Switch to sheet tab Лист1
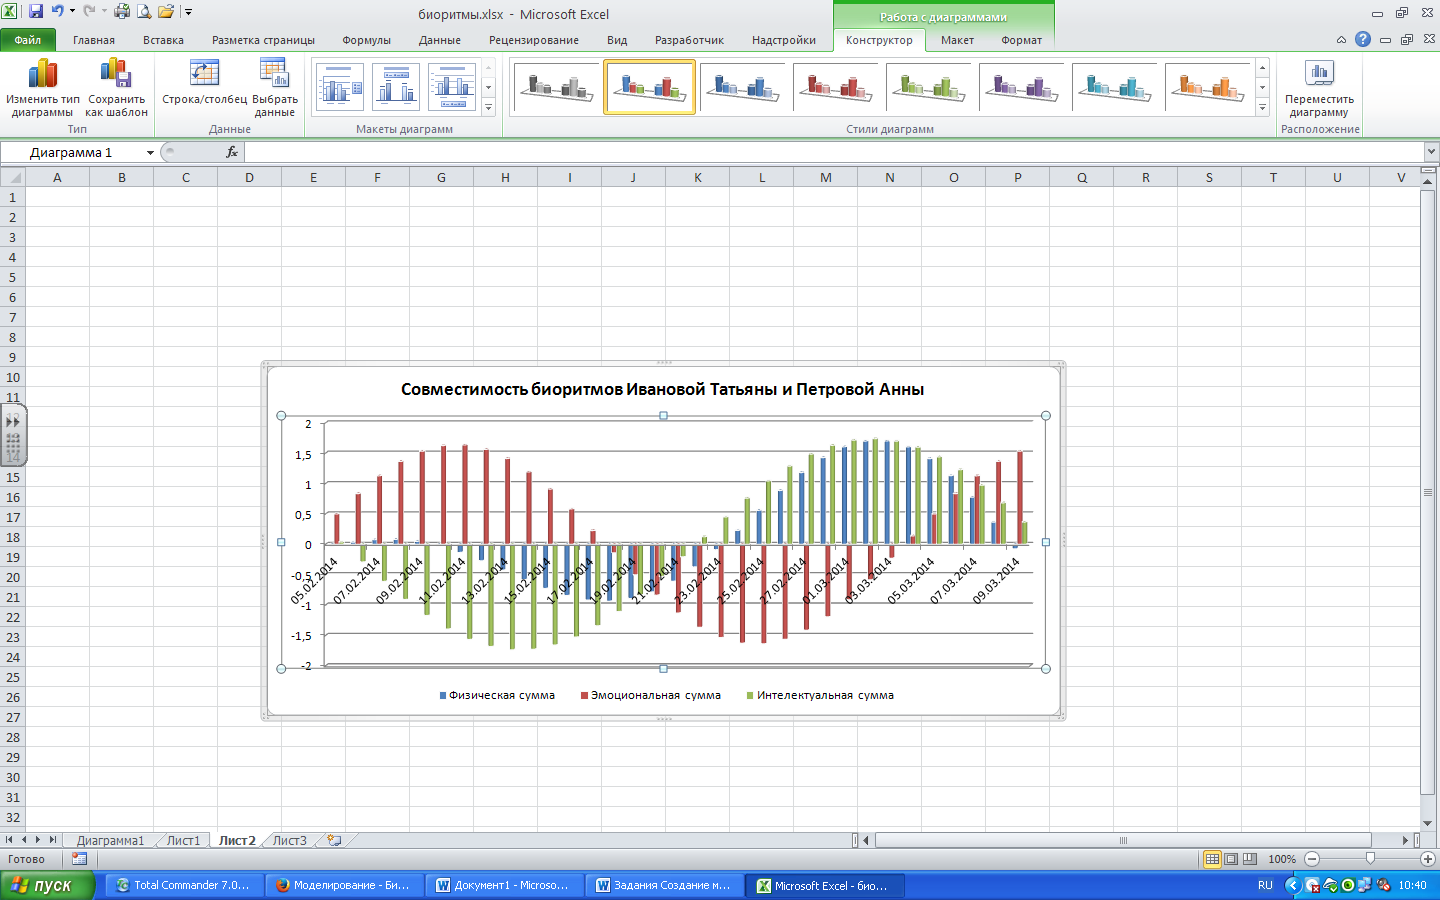The height and width of the screenshot is (900, 1440). pyautogui.click(x=183, y=840)
